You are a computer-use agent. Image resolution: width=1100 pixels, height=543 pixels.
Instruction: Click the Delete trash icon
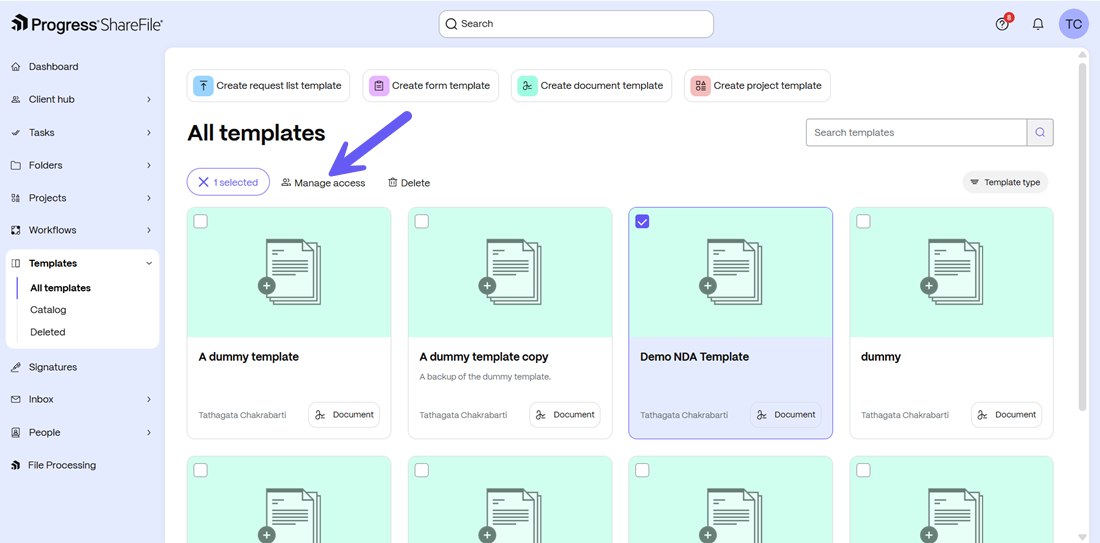pyautogui.click(x=393, y=182)
